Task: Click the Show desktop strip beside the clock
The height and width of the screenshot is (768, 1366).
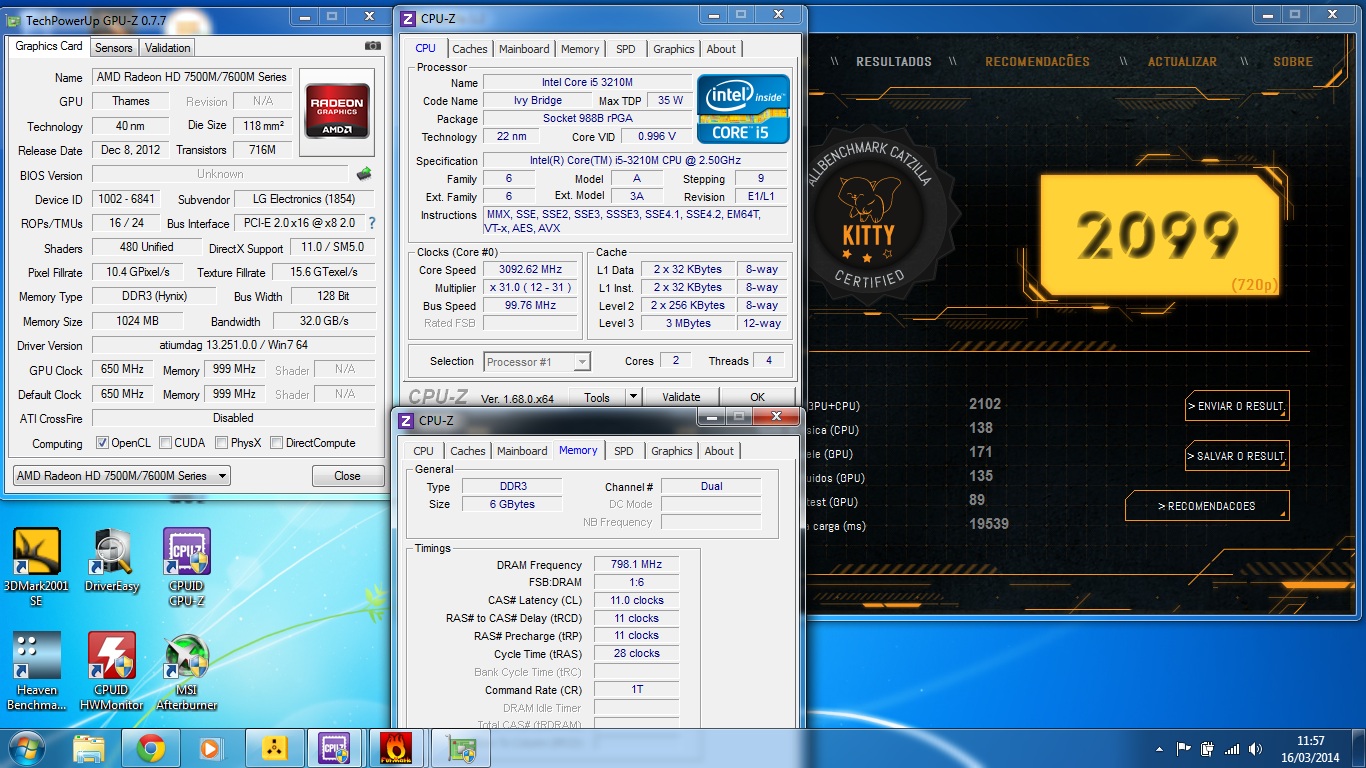Action: [1358, 748]
